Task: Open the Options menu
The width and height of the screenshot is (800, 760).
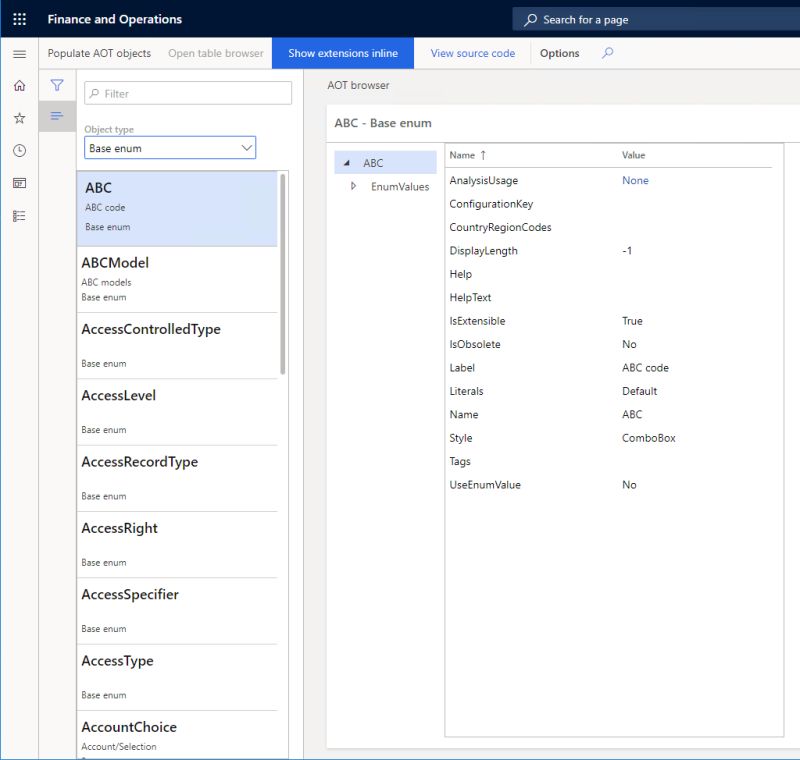Action: (x=559, y=53)
